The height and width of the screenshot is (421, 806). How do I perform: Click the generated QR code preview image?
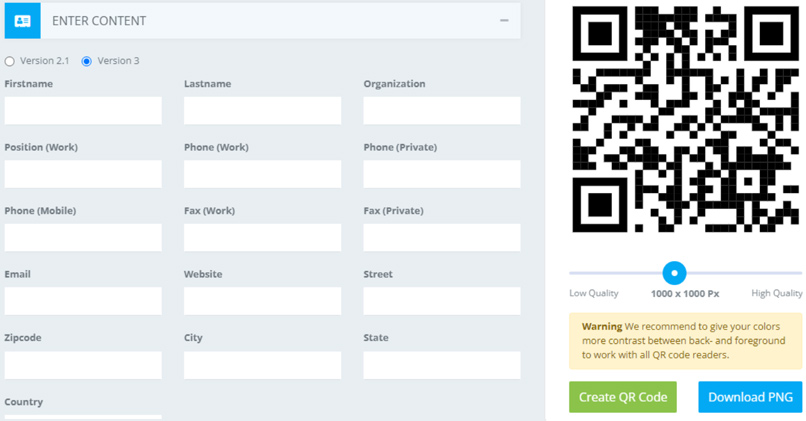(686, 119)
